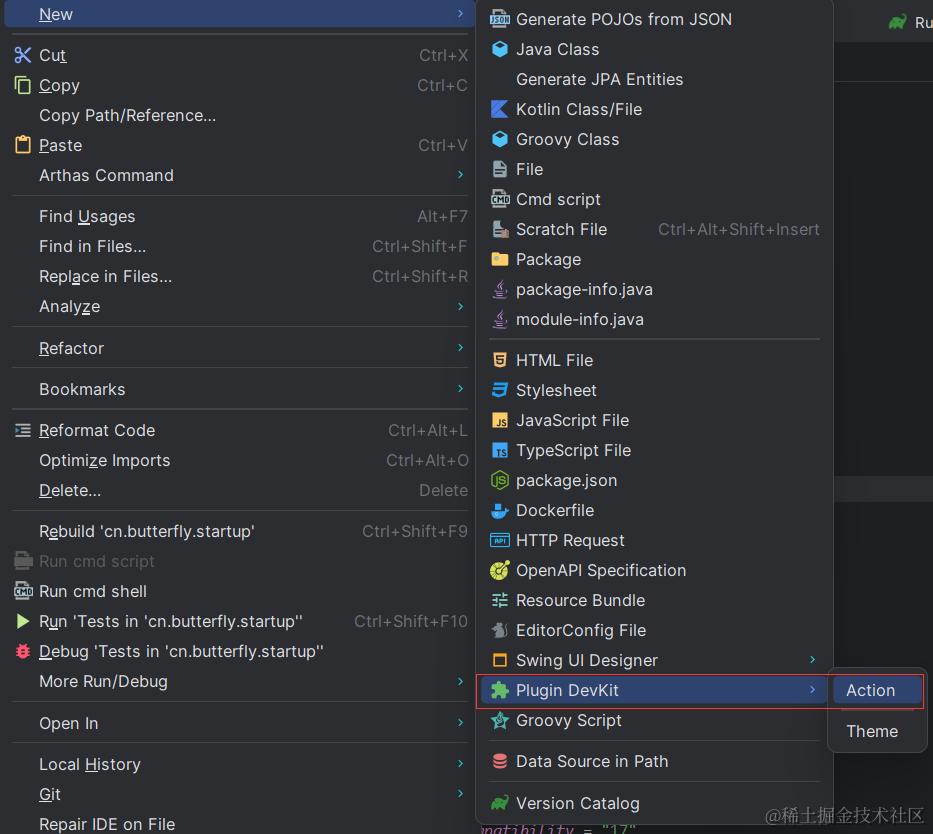This screenshot has height=834, width=933.
Task: Choose Copy Path/Reference… entry
Action: tap(240, 115)
